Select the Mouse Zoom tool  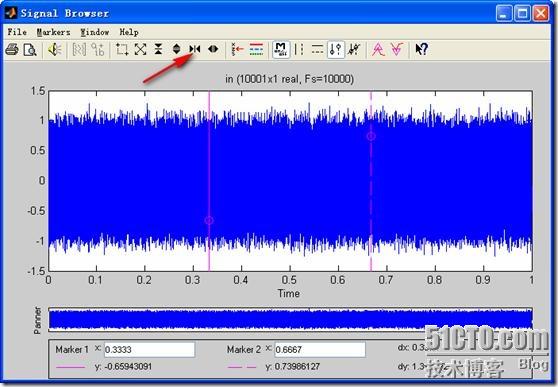tap(122, 49)
